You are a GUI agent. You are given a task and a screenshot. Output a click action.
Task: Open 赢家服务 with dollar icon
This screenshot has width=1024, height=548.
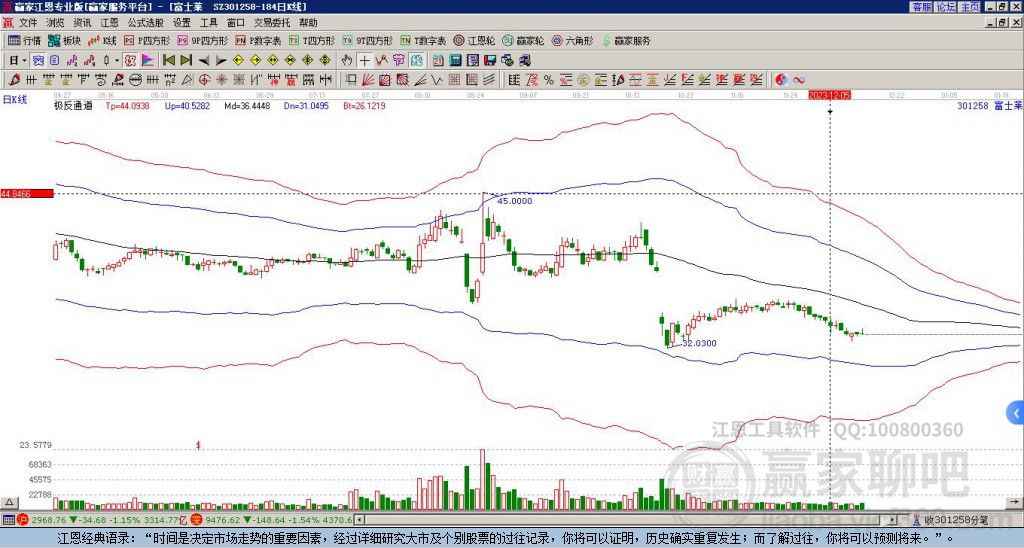(626, 40)
